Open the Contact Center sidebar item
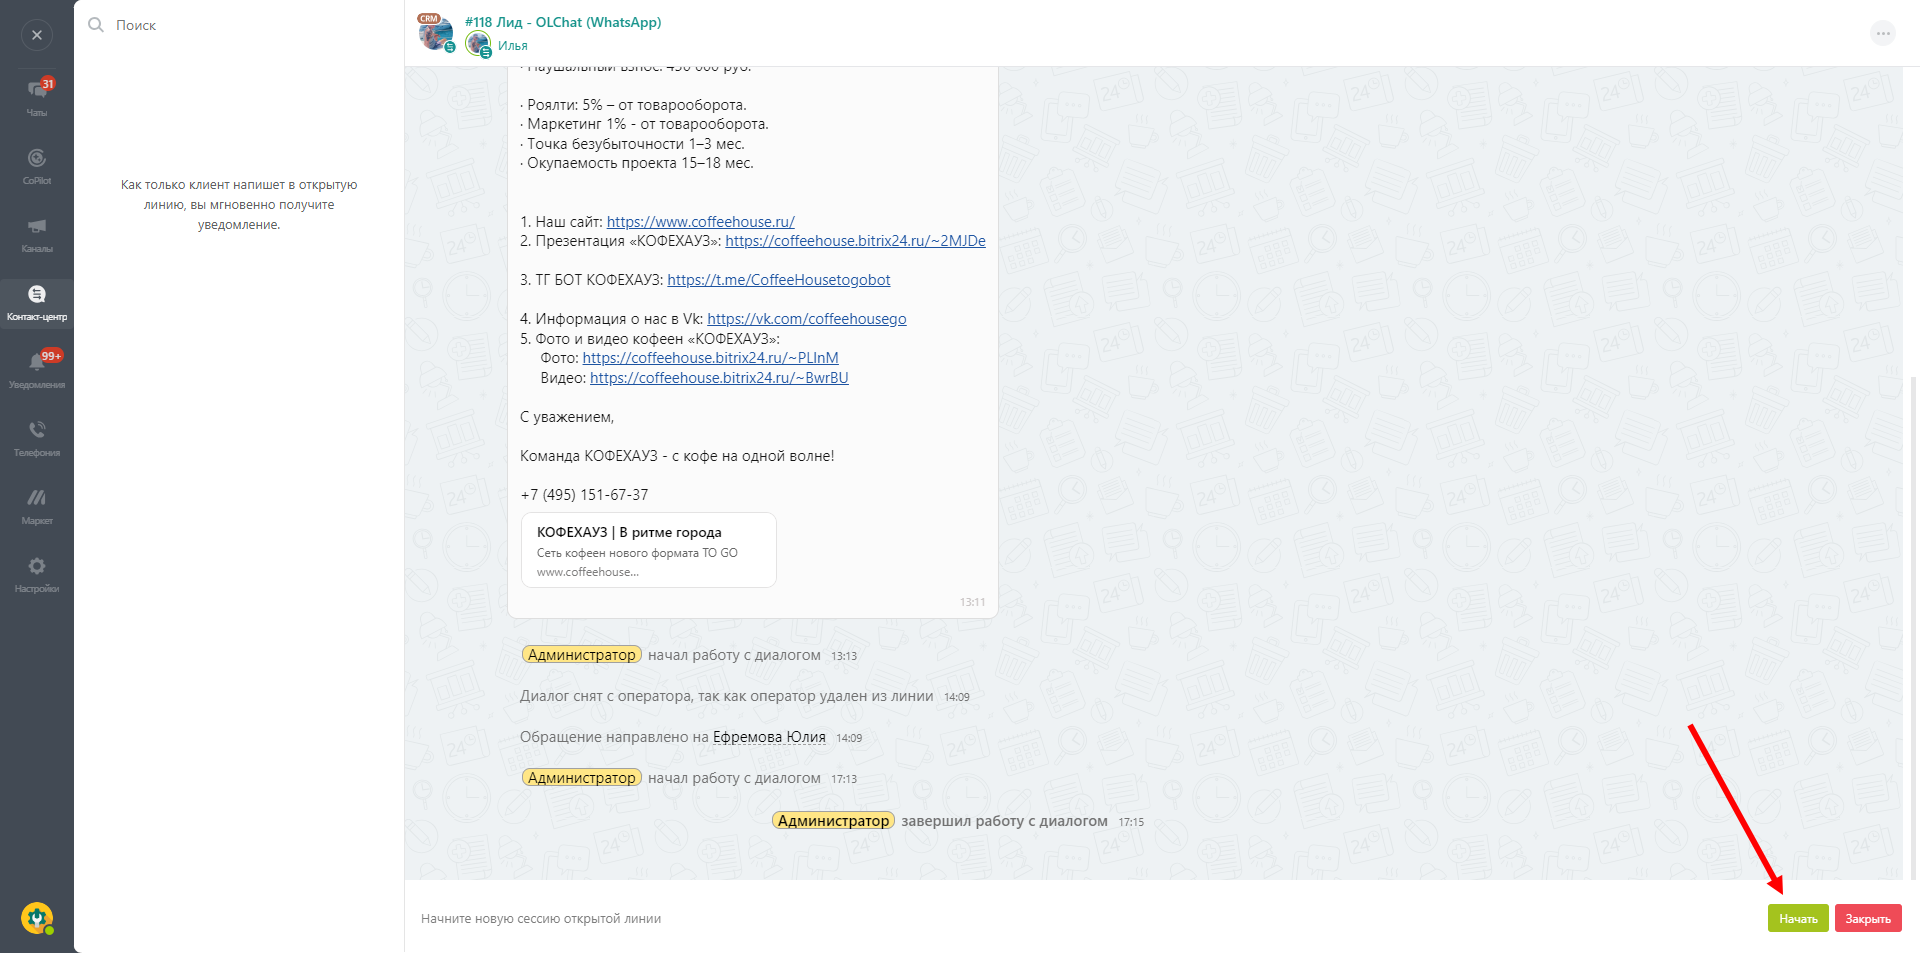This screenshot has height=953, width=1920. pos(37,301)
